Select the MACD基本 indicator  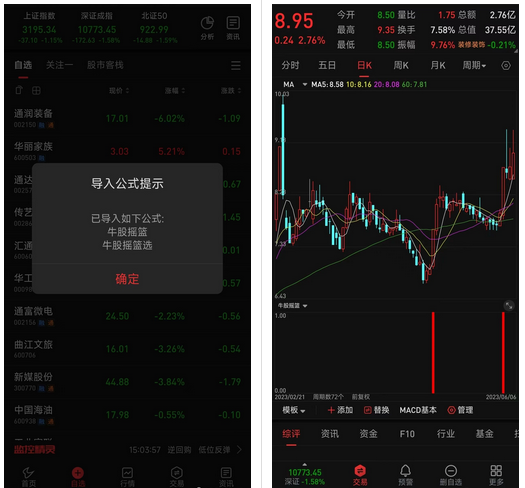[418, 410]
